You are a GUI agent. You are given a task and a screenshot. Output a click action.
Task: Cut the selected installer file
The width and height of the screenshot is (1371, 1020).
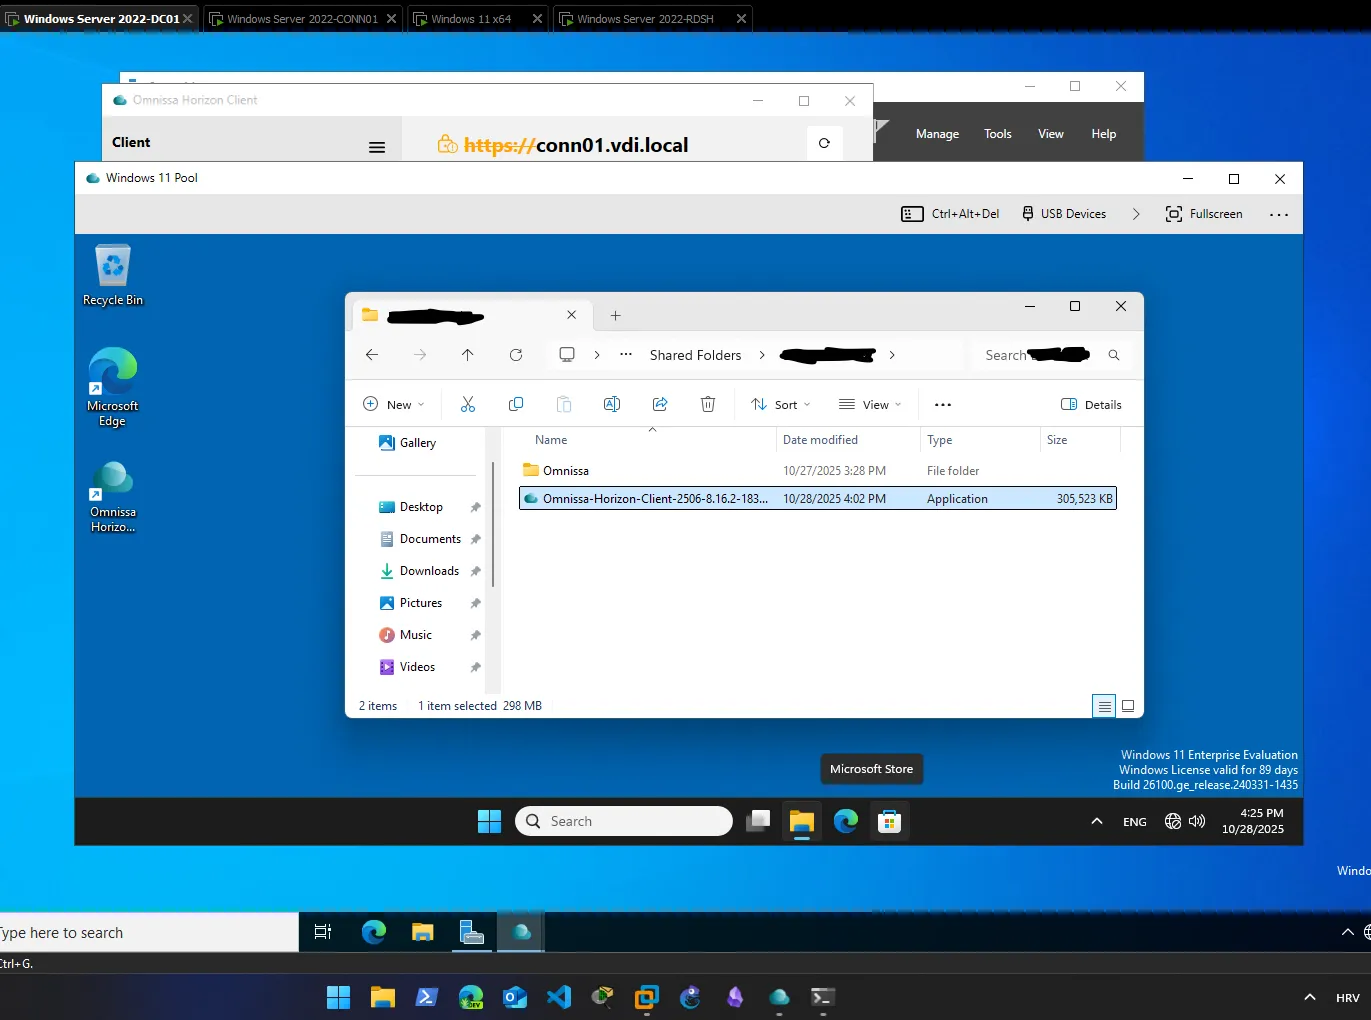(x=467, y=404)
